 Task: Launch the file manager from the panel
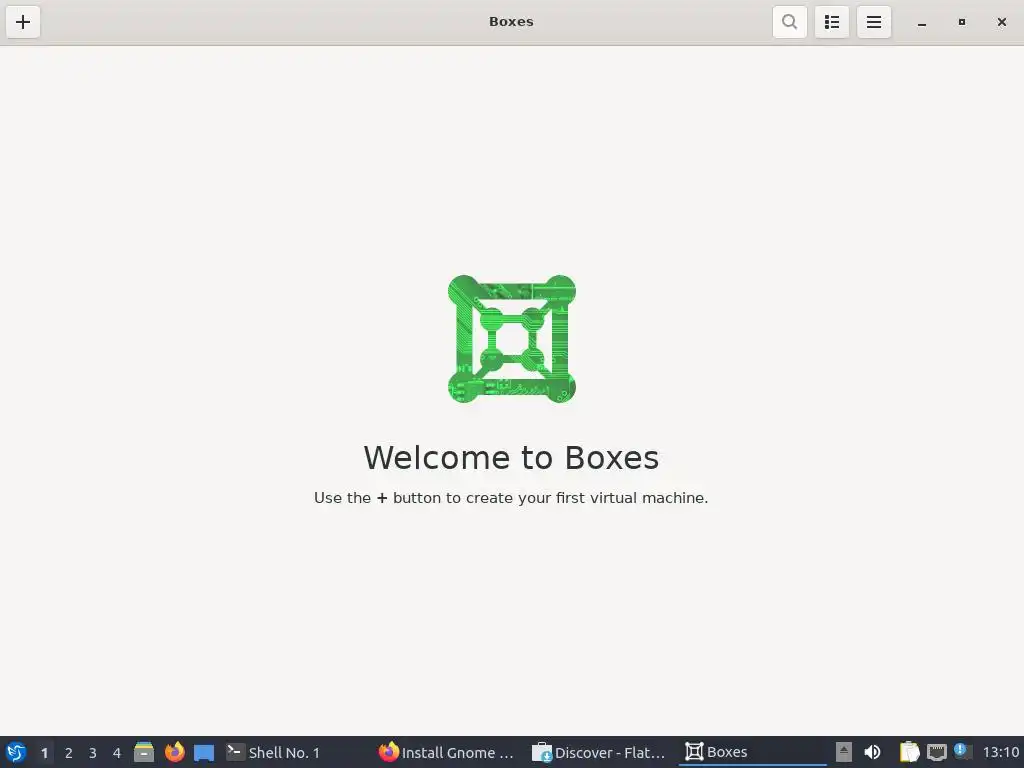[144, 752]
